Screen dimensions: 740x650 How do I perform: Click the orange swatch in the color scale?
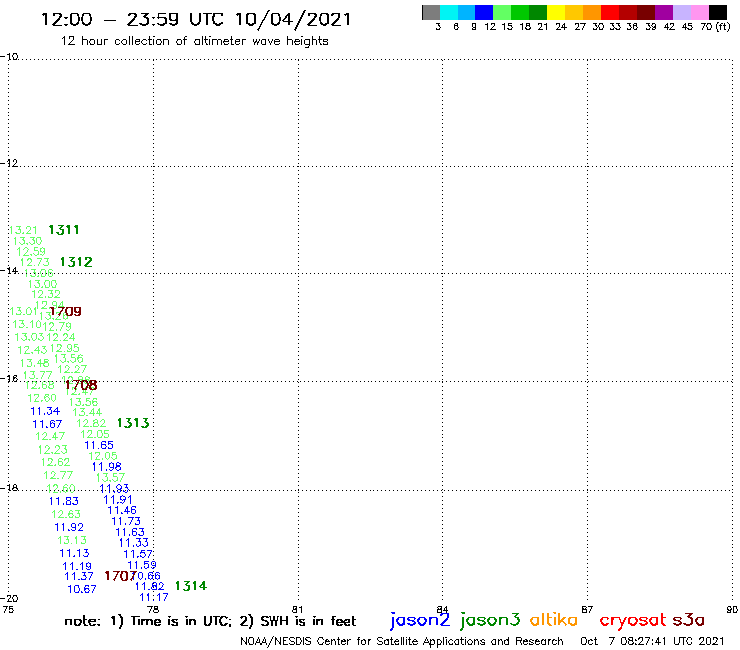tap(591, 12)
